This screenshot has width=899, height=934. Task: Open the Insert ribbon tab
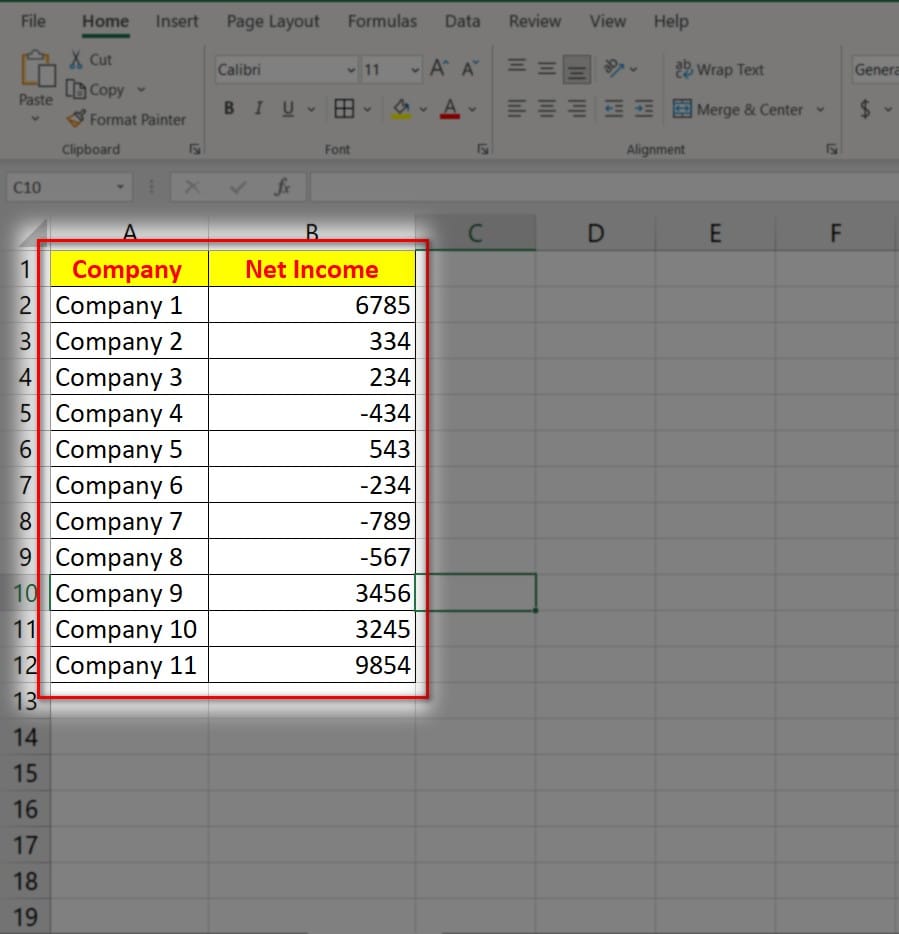pyautogui.click(x=176, y=21)
